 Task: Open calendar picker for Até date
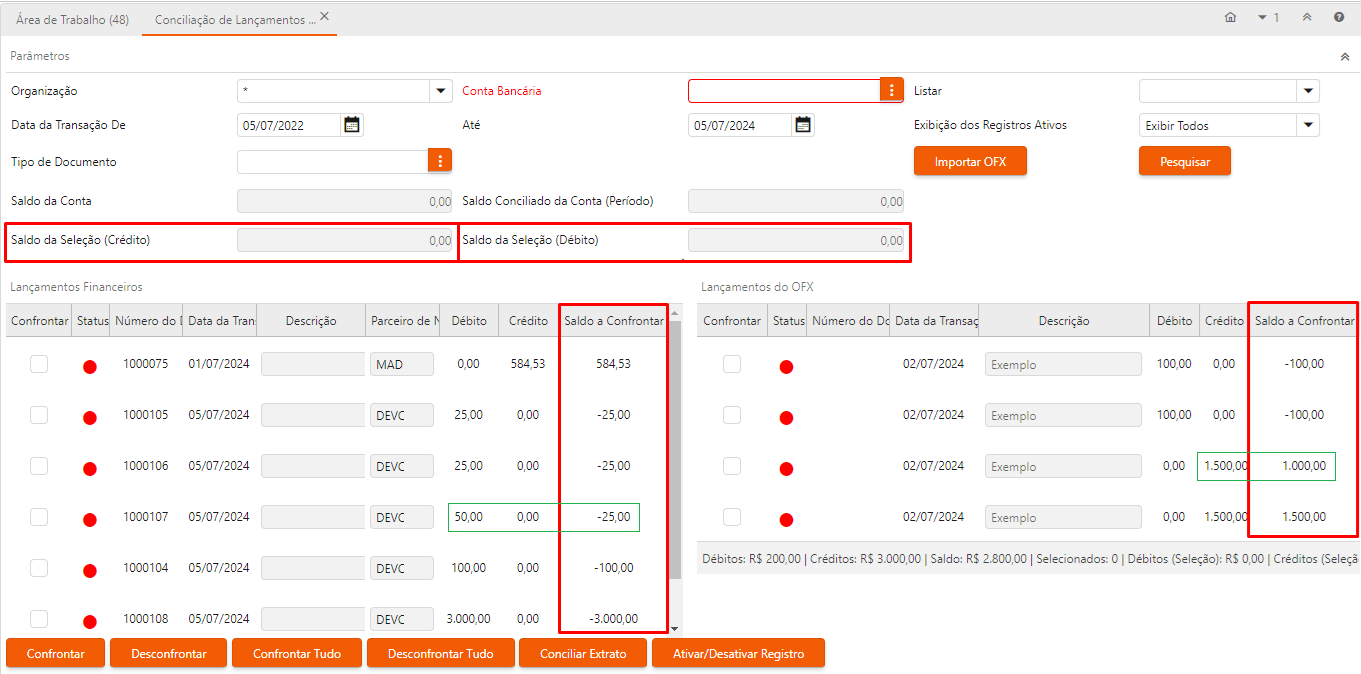802,125
